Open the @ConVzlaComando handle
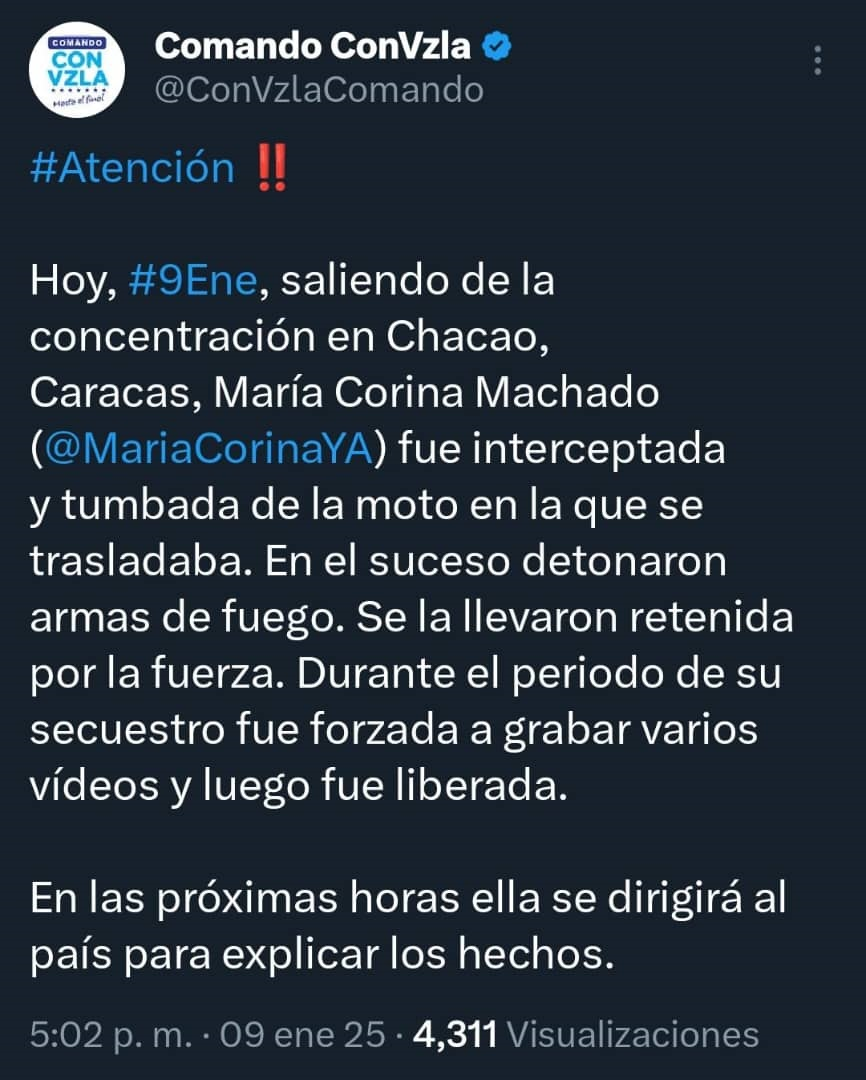 pyautogui.click(x=319, y=90)
